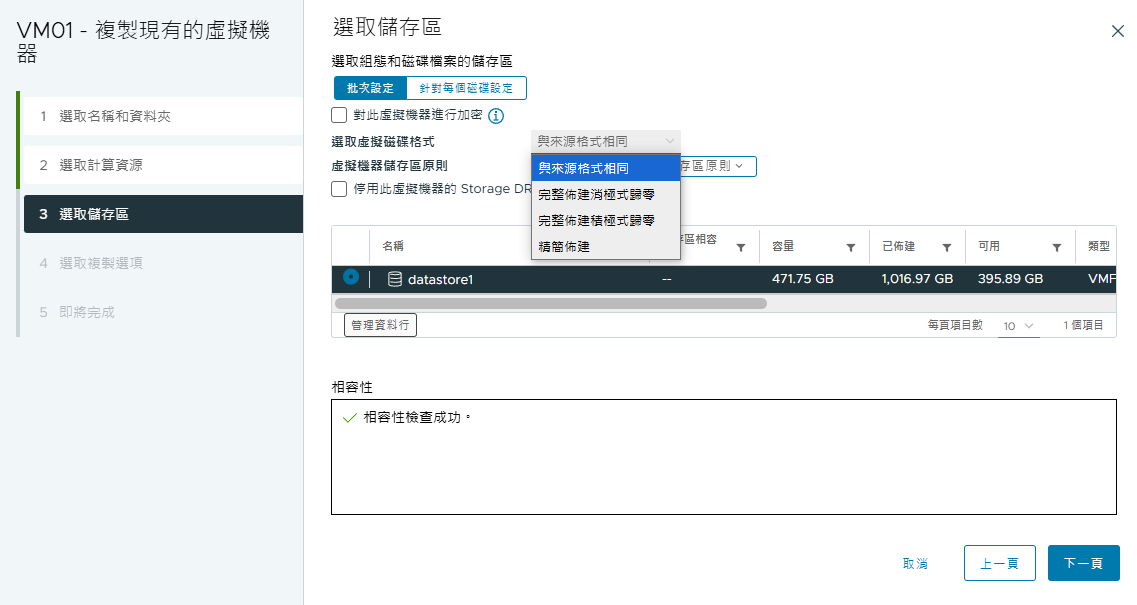Image resolution: width=1137 pixels, height=605 pixels.
Task: Click 395.89 GB free value
Action: [x=1010, y=279]
